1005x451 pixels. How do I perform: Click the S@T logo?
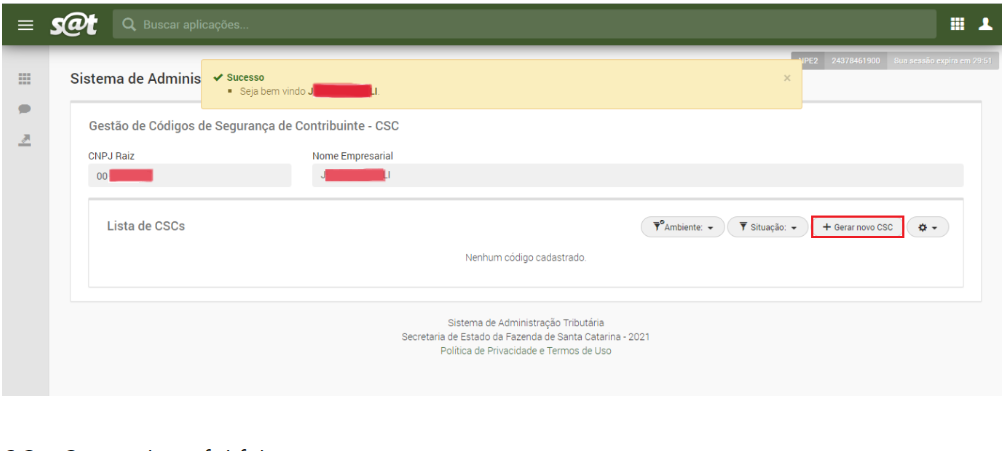[x=74, y=24]
